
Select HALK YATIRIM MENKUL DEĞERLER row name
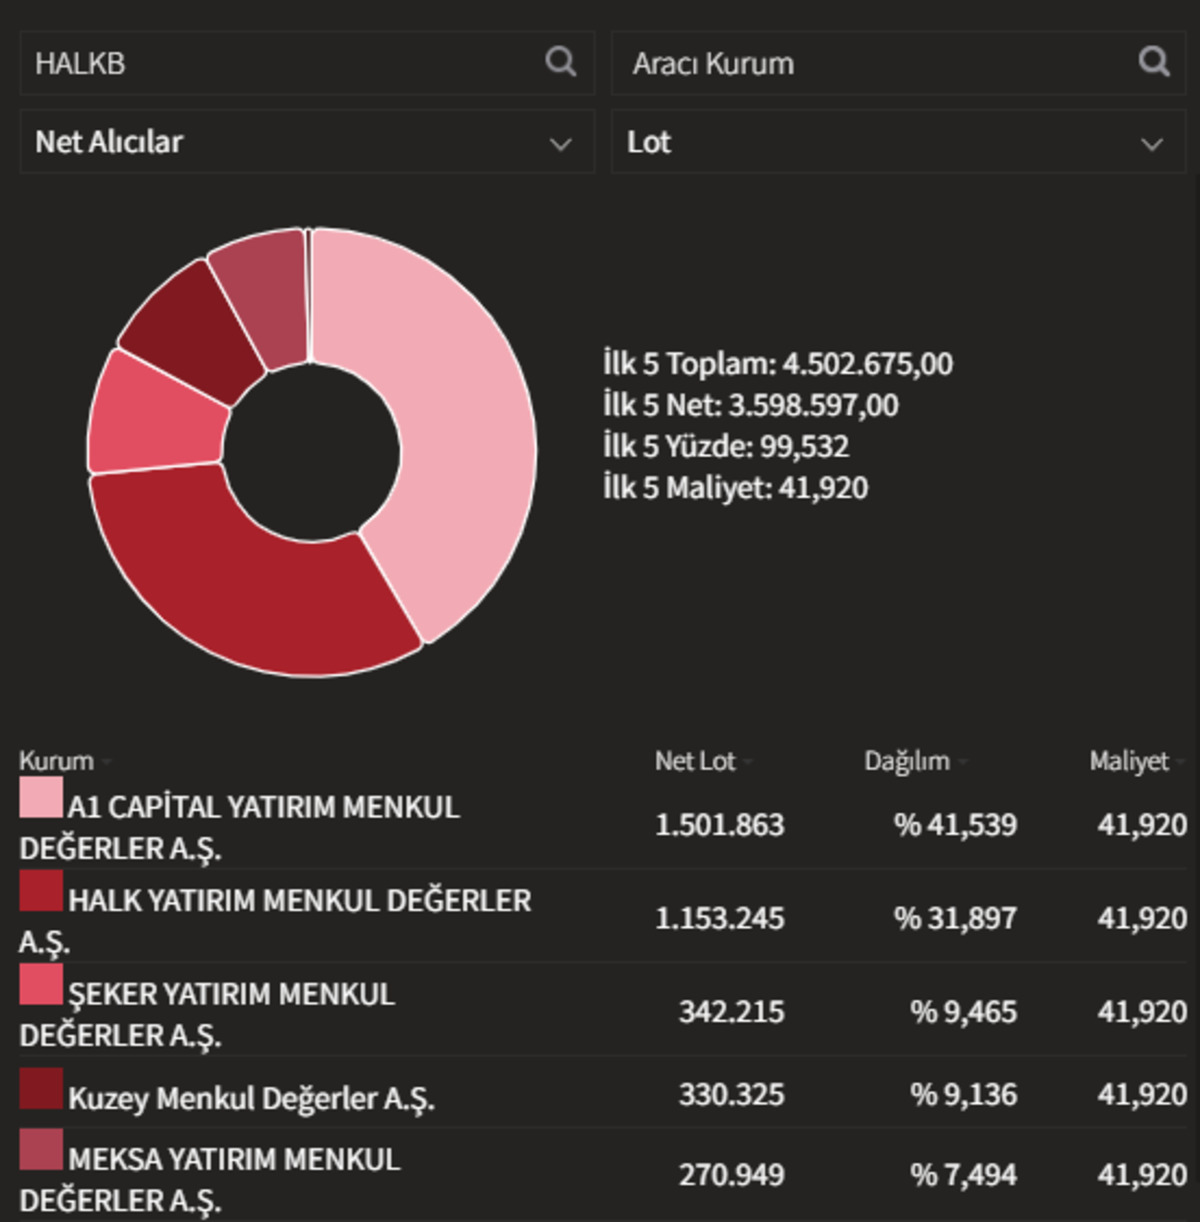275,920
